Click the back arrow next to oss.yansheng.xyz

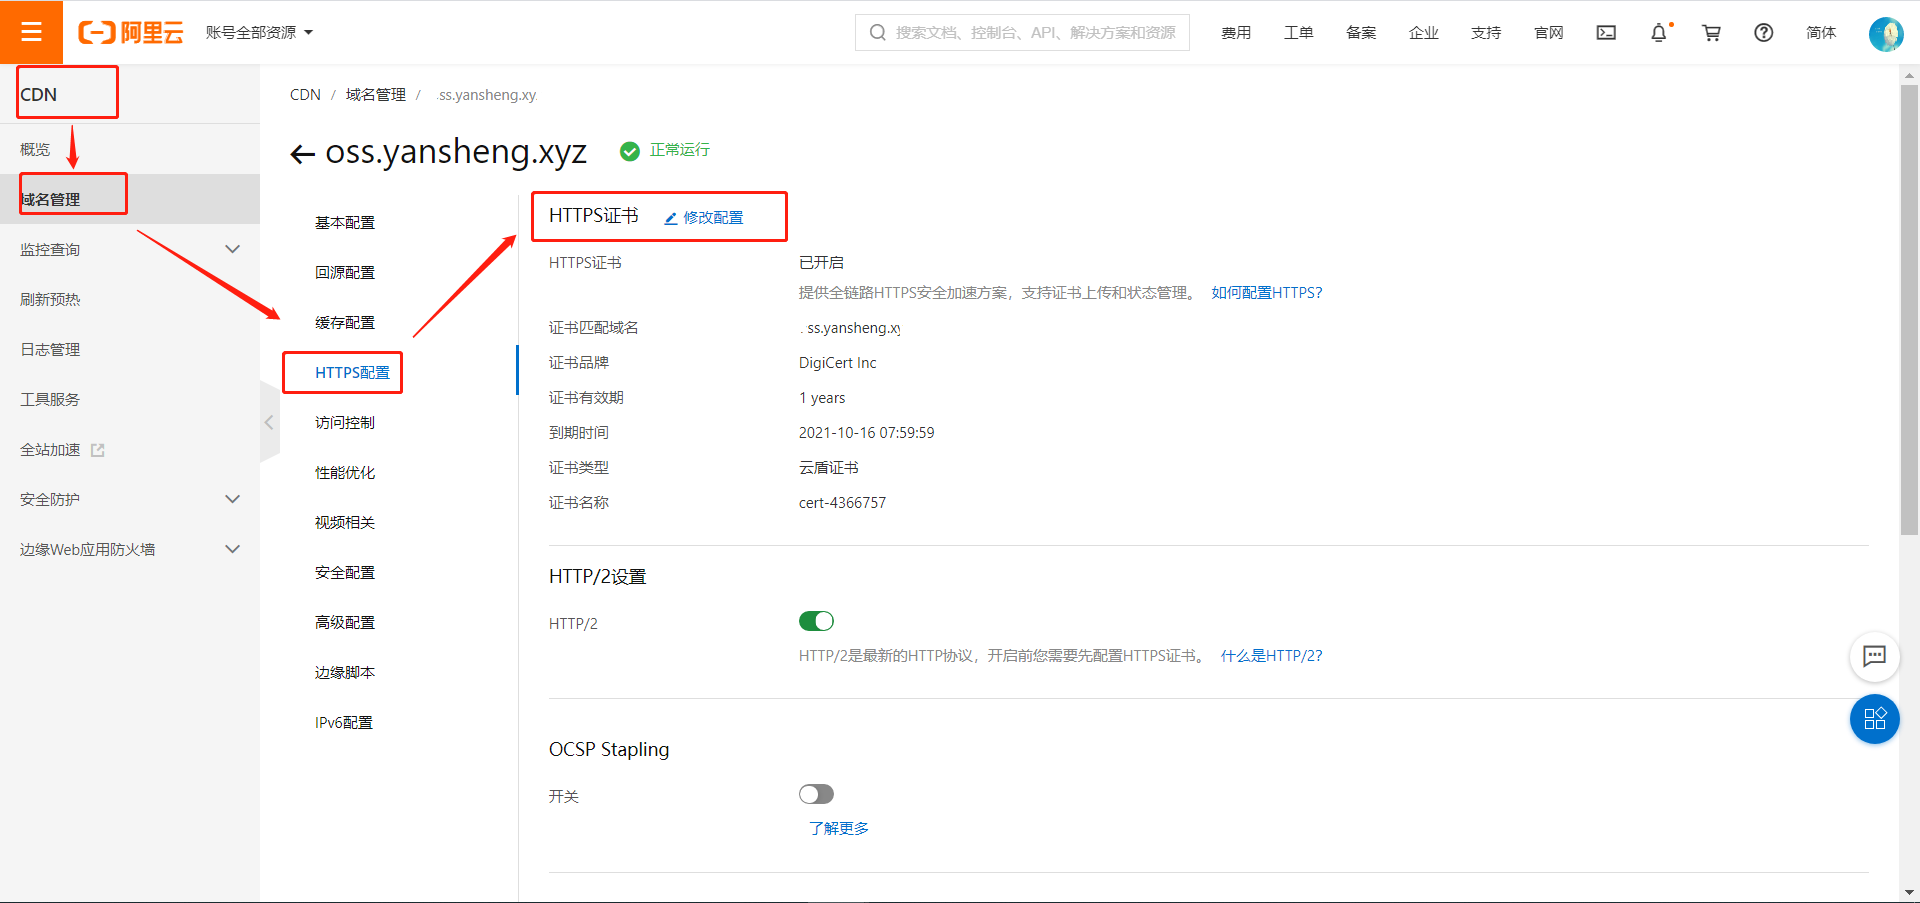click(302, 153)
